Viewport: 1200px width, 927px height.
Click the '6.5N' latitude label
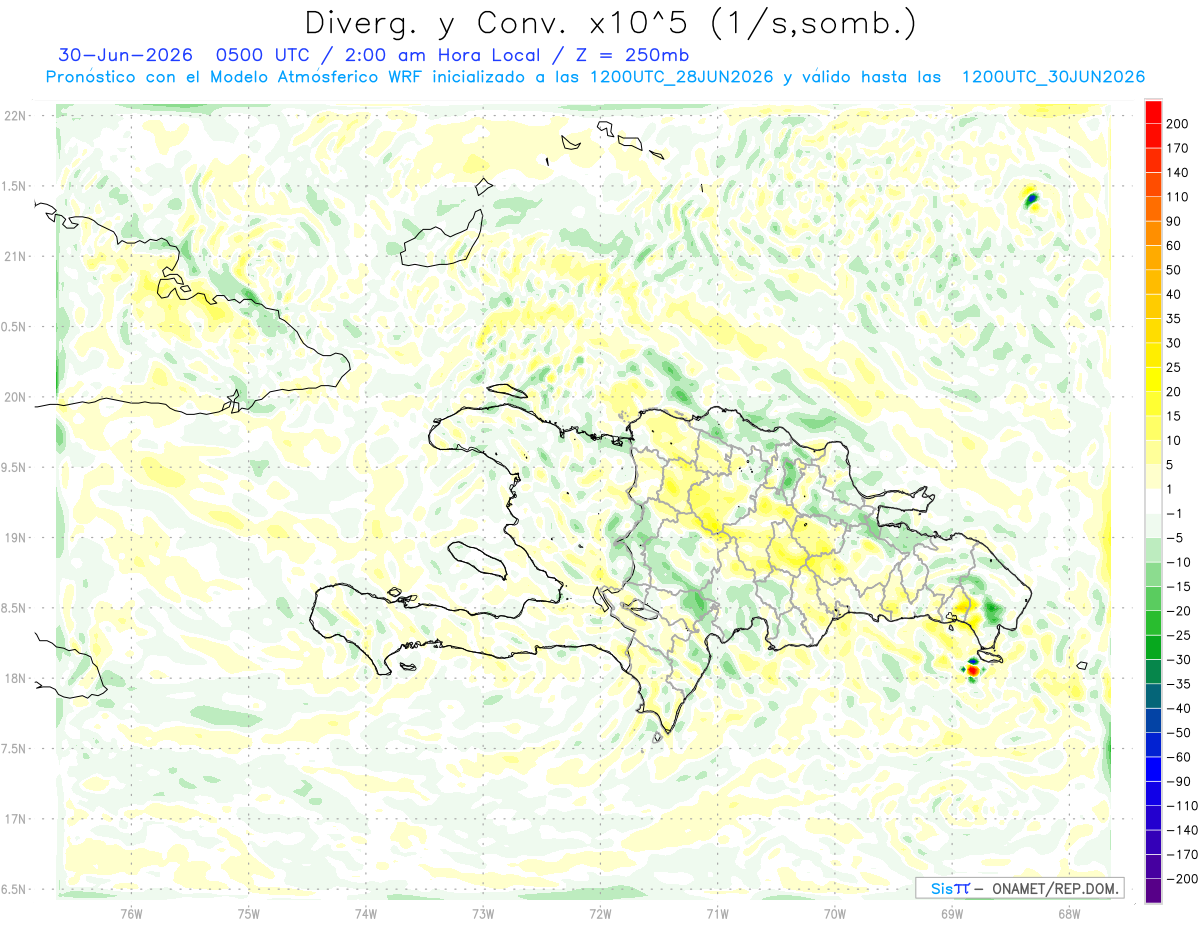(15, 889)
